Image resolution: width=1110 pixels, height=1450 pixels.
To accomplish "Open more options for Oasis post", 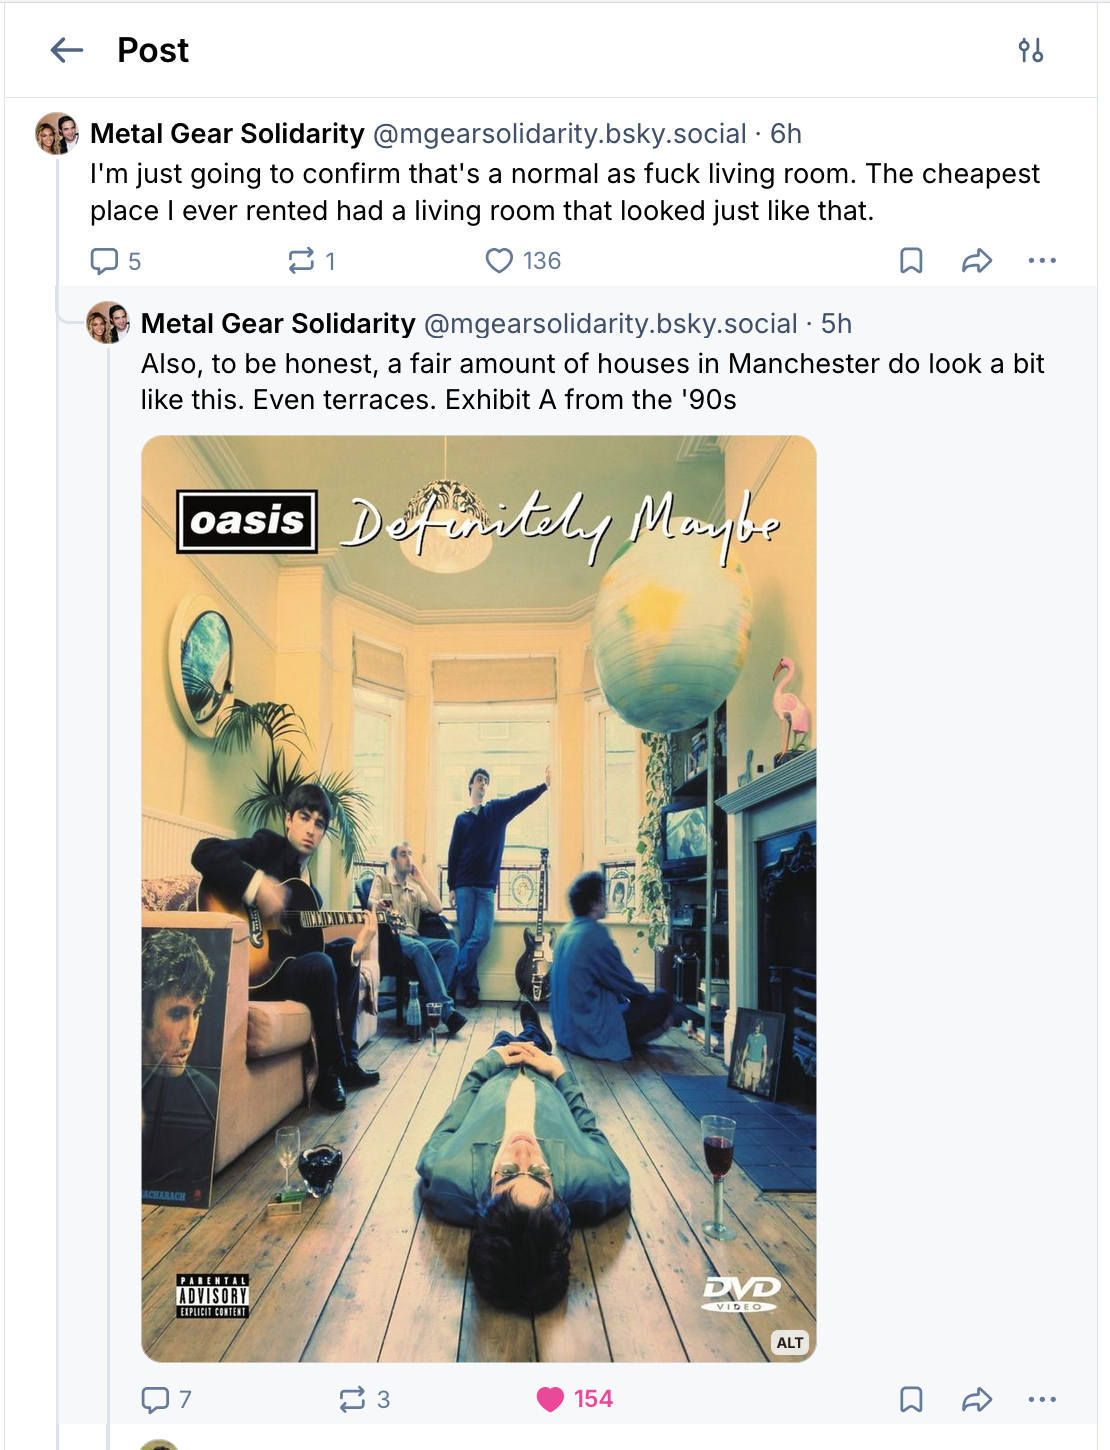I will click(1042, 1399).
